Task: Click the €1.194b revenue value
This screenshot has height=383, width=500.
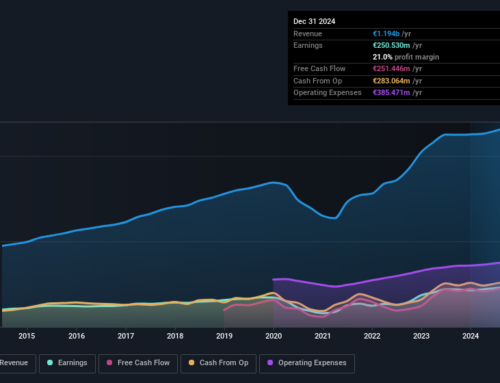Action: click(386, 34)
